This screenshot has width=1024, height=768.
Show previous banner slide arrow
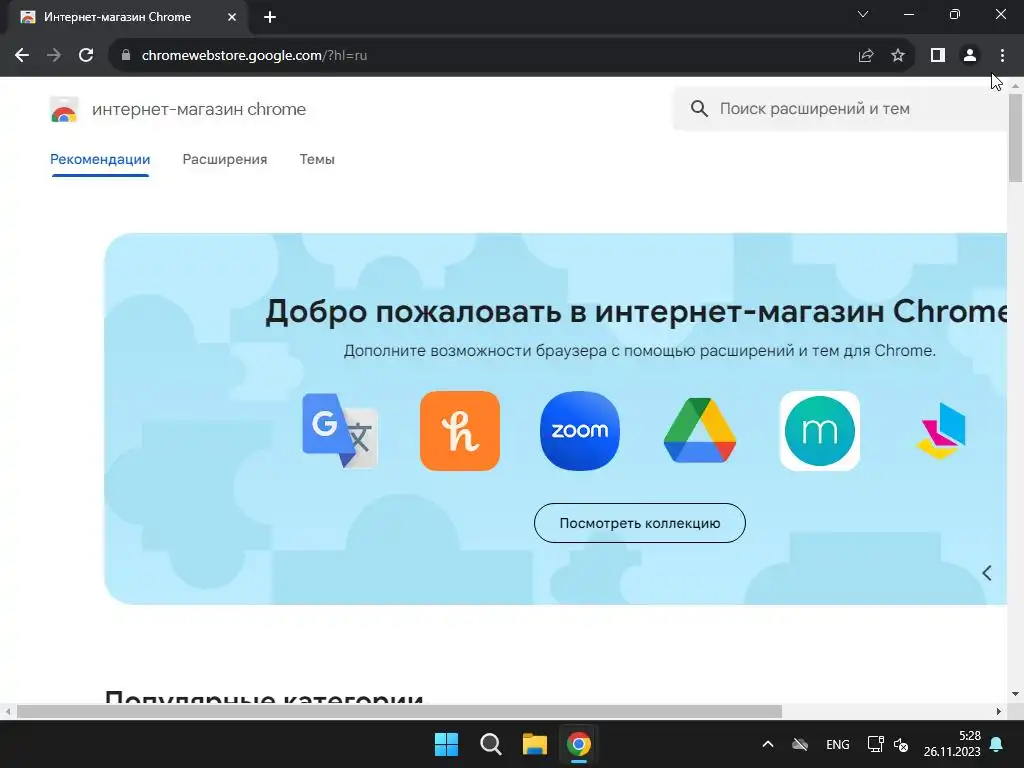(x=987, y=573)
